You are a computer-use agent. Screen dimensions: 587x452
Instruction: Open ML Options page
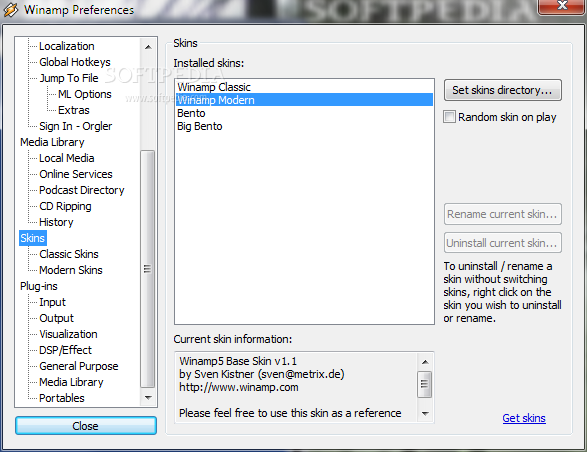[85, 94]
